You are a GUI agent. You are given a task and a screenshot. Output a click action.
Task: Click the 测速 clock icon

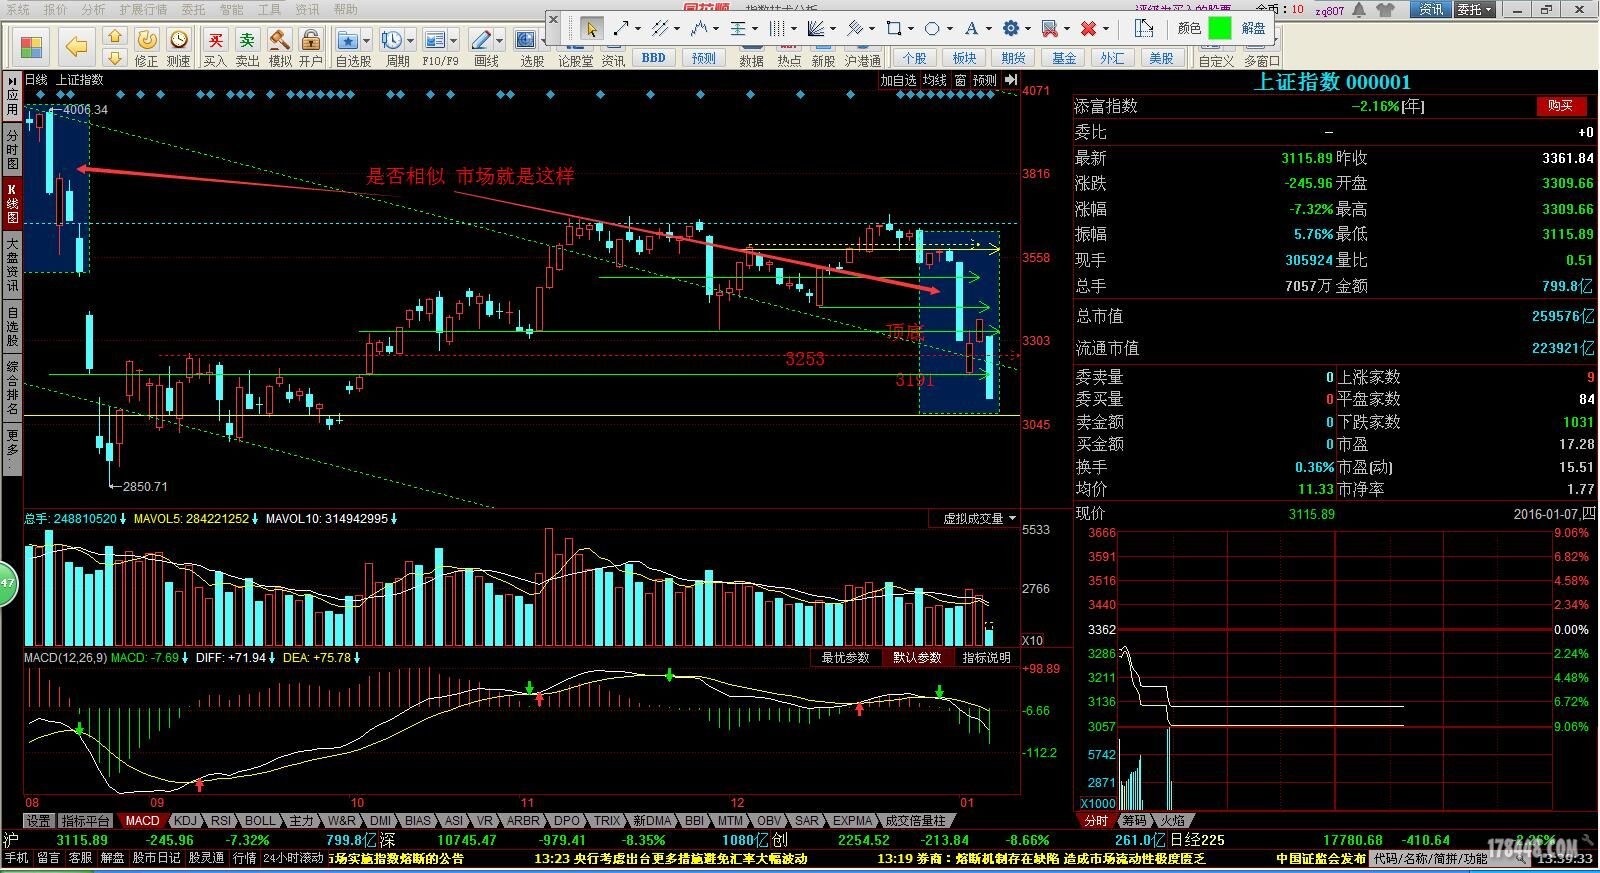tap(179, 40)
